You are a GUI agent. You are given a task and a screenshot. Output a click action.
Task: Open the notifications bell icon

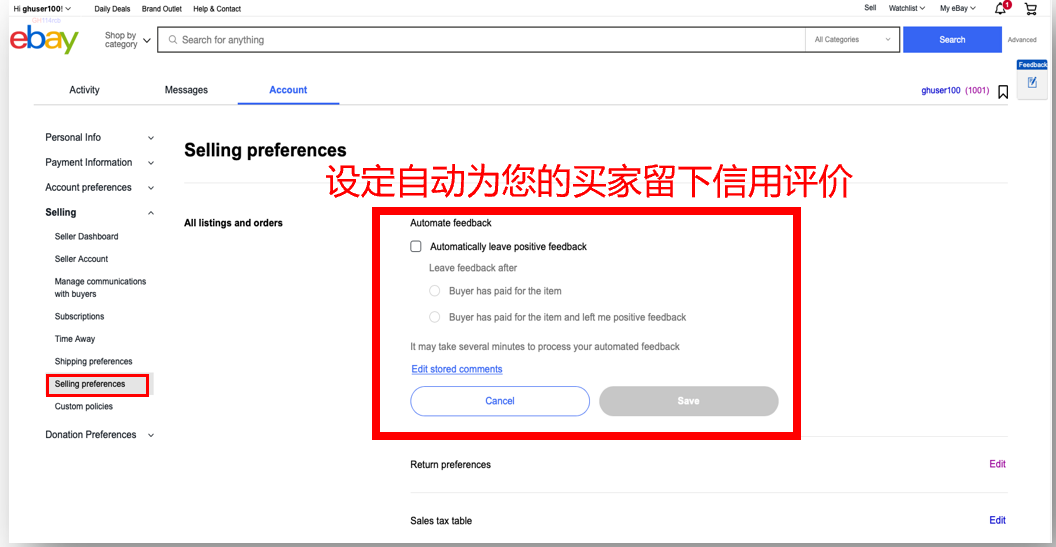1001,8
